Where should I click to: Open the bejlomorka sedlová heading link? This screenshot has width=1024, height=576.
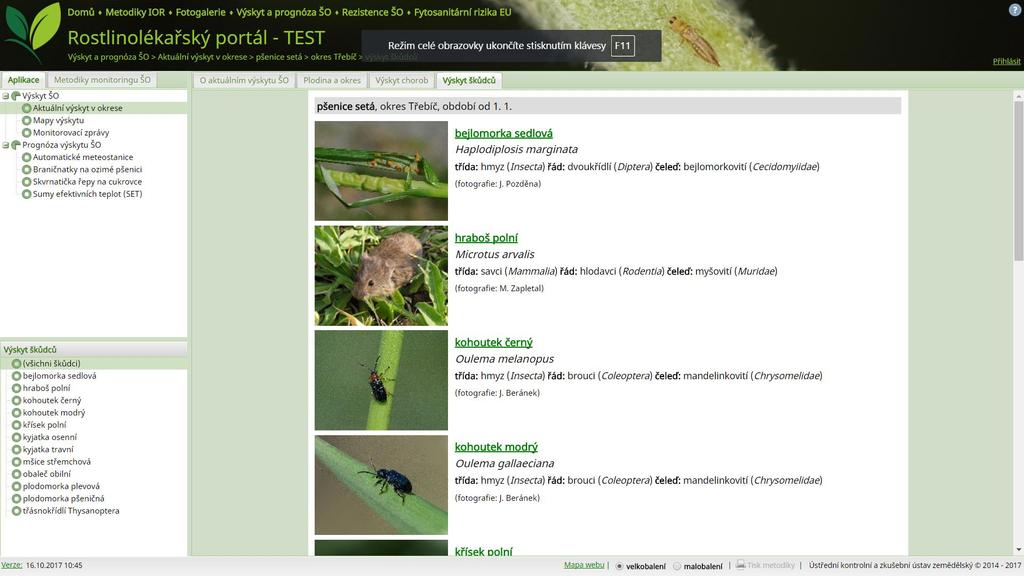(504, 133)
